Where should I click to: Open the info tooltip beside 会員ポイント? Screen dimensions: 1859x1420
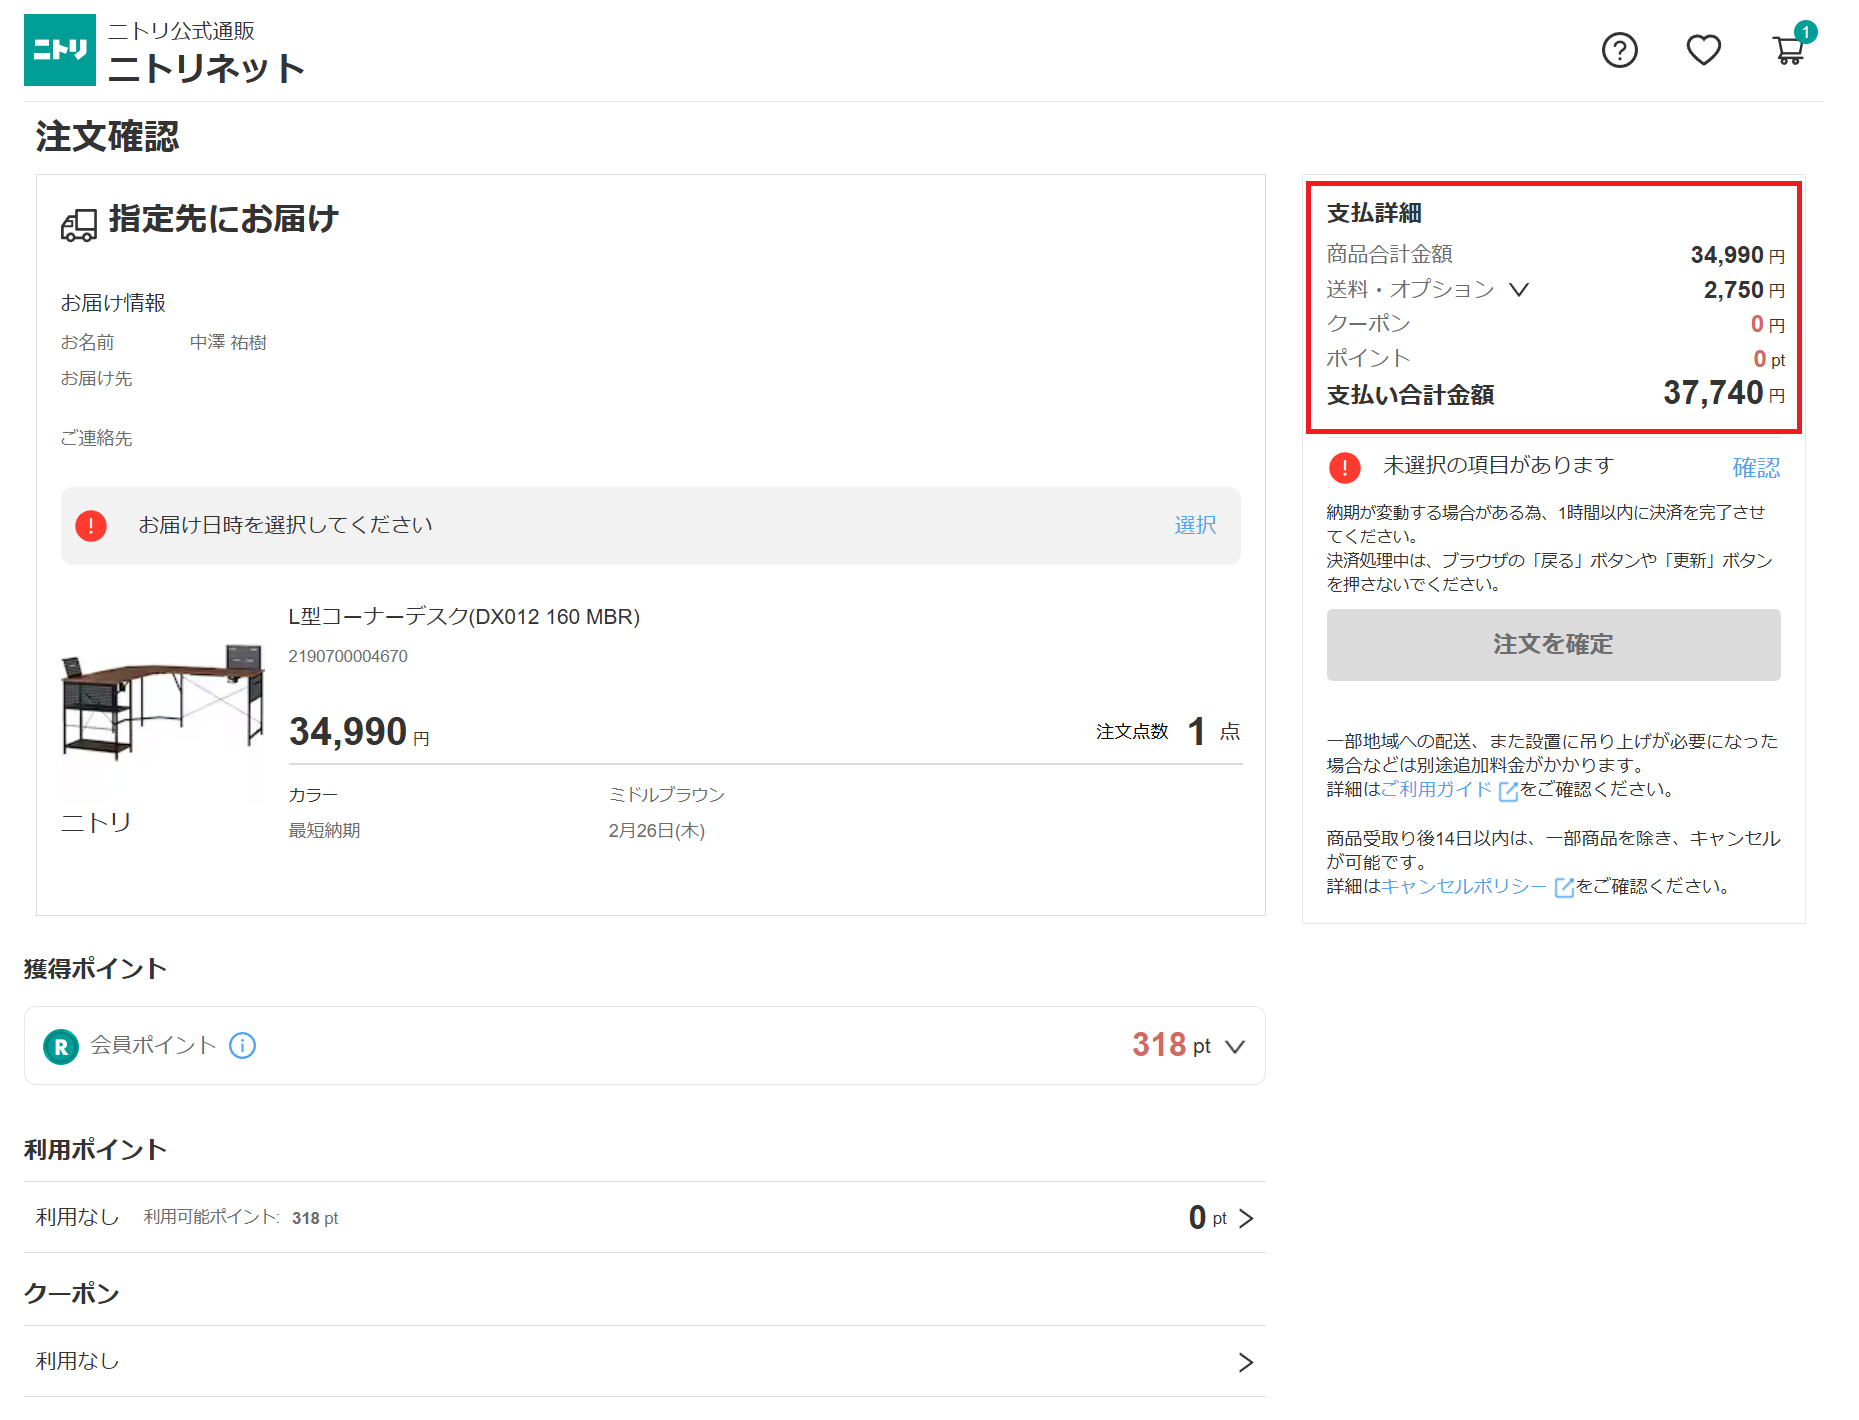(x=241, y=1046)
